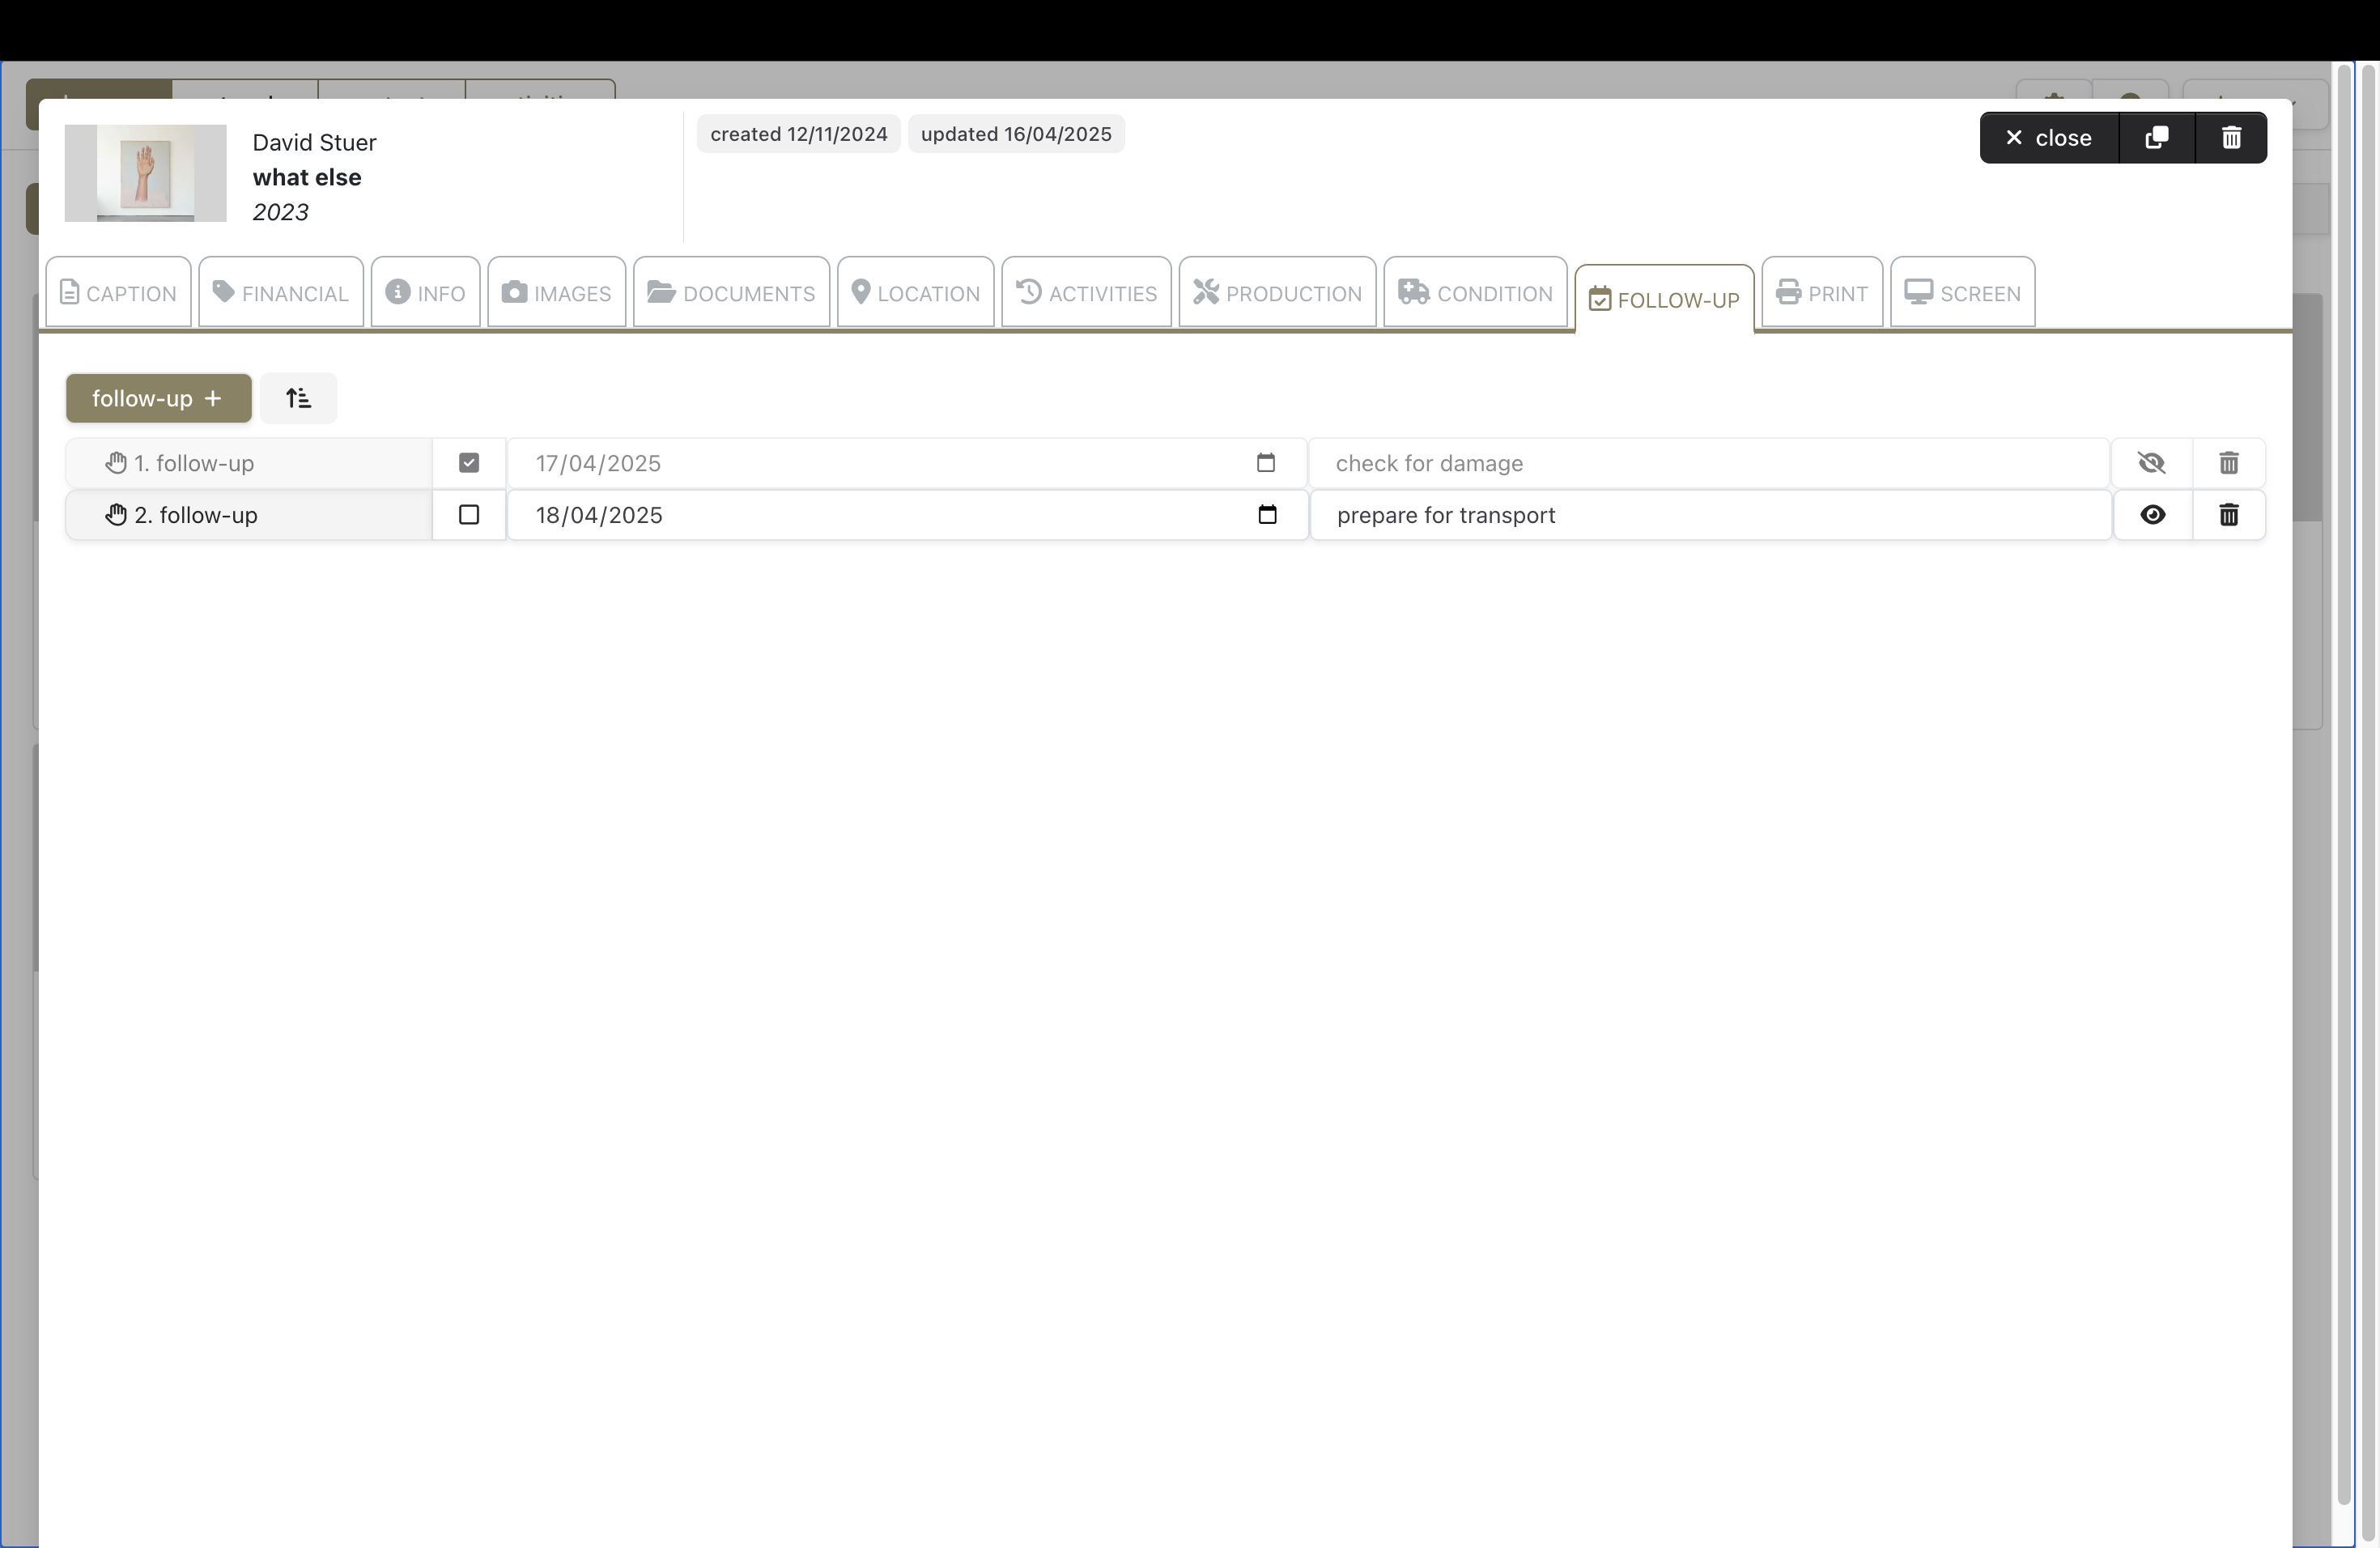Open the PRODUCTION tab
2380x1548 pixels.
[1277, 293]
